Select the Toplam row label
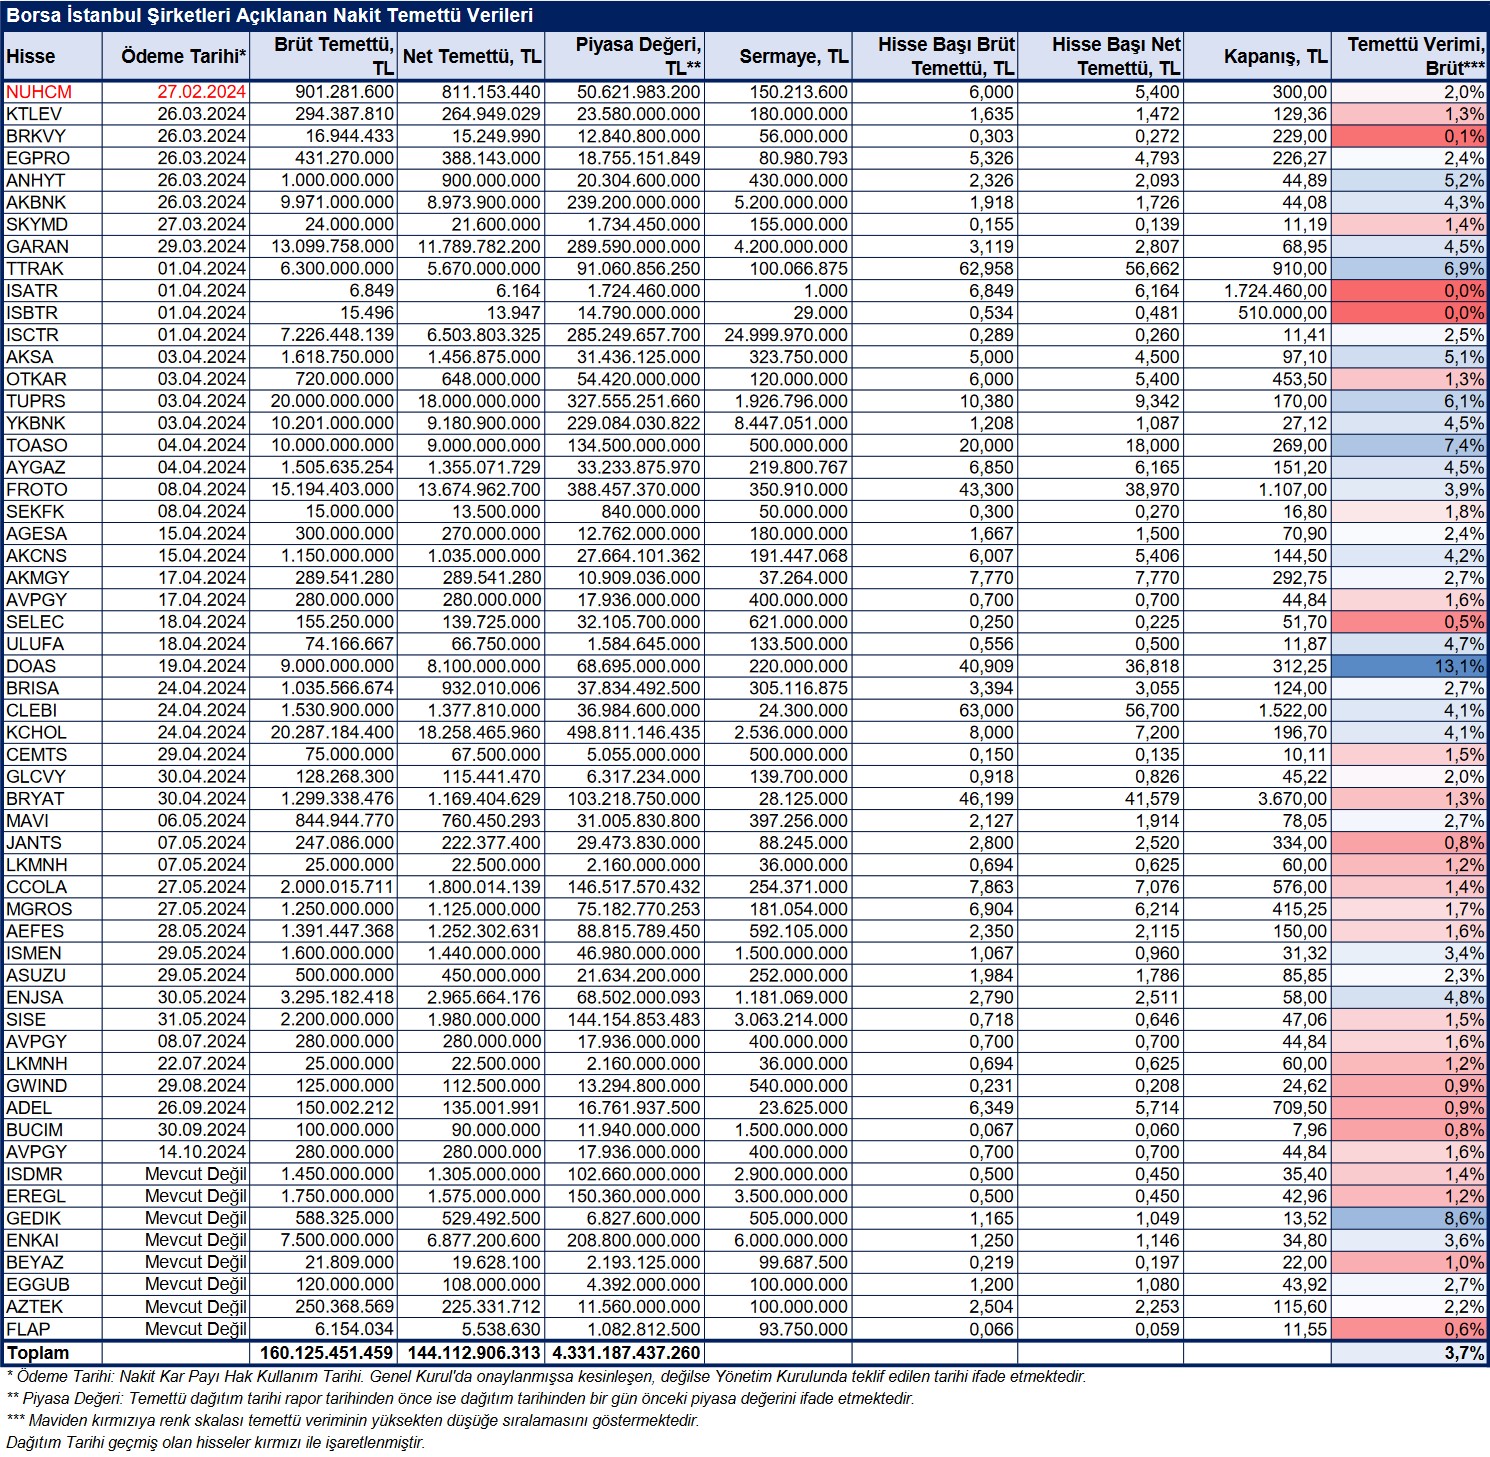This screenshot has height=1457, width=1490. click(x=38, y=1353)
